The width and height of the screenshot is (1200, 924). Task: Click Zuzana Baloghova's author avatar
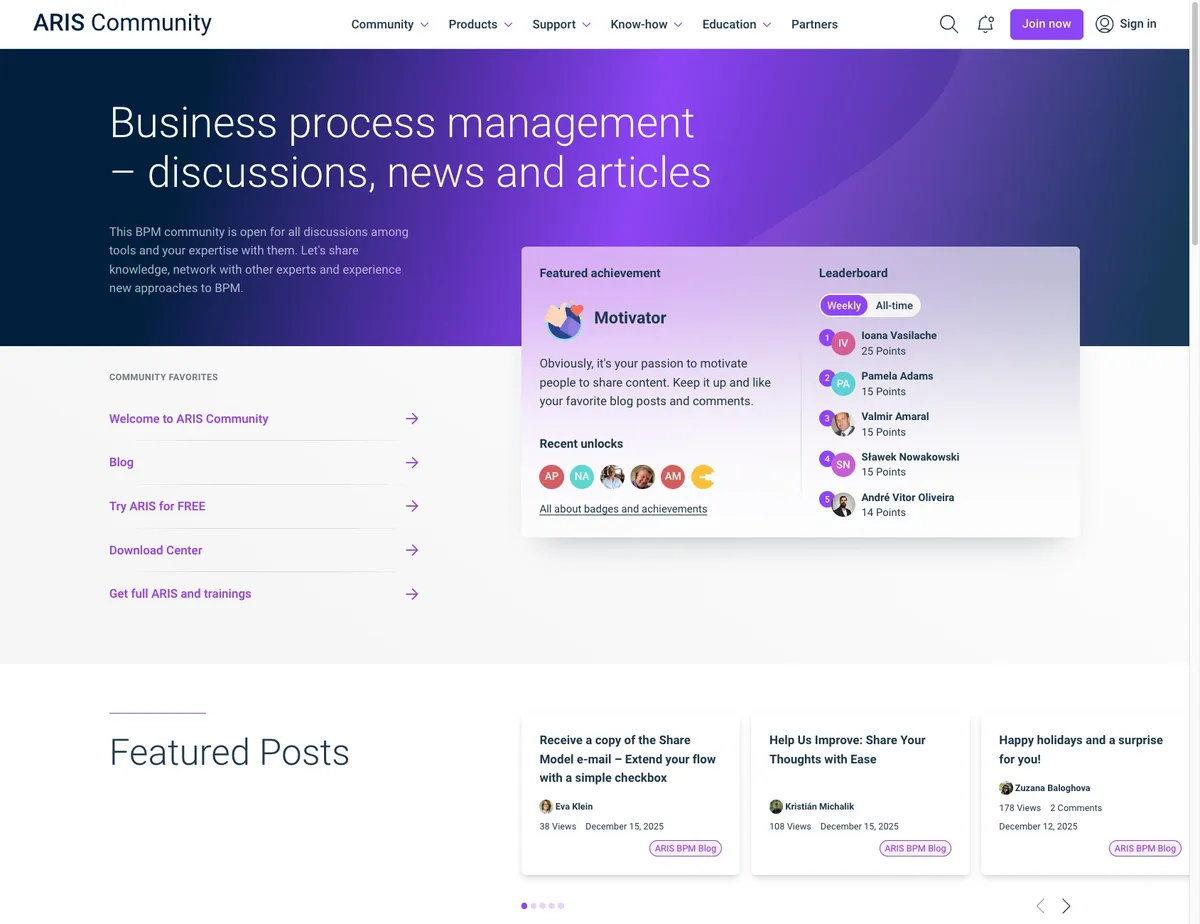click(1006, 788)
